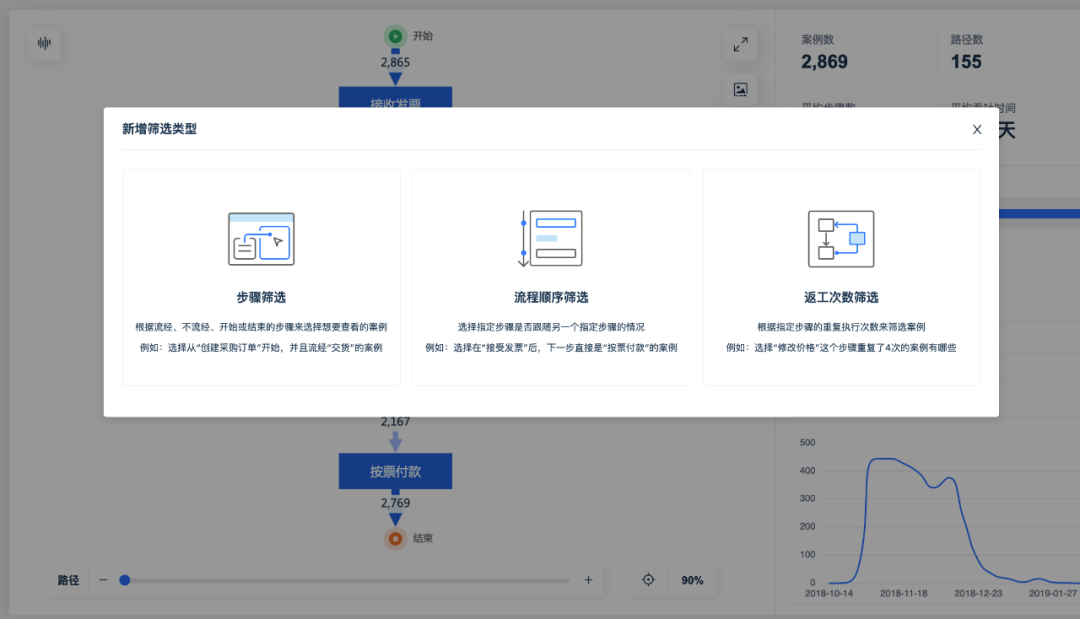Click the 返工次数筛选 flowchart illustration icon
1080x619 pixels.
click(840, 238)
